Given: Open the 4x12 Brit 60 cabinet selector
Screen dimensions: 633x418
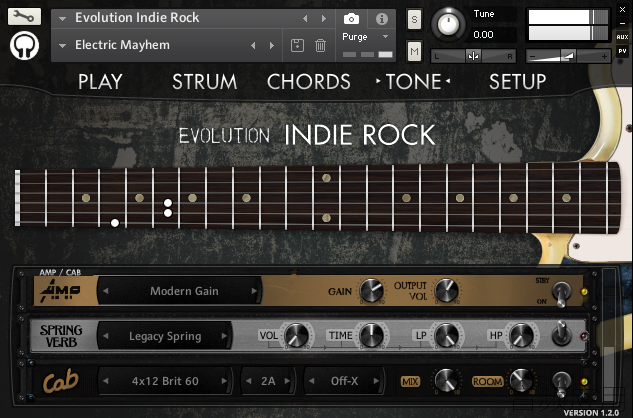Looking at the screenshot, I should [165, 381].
